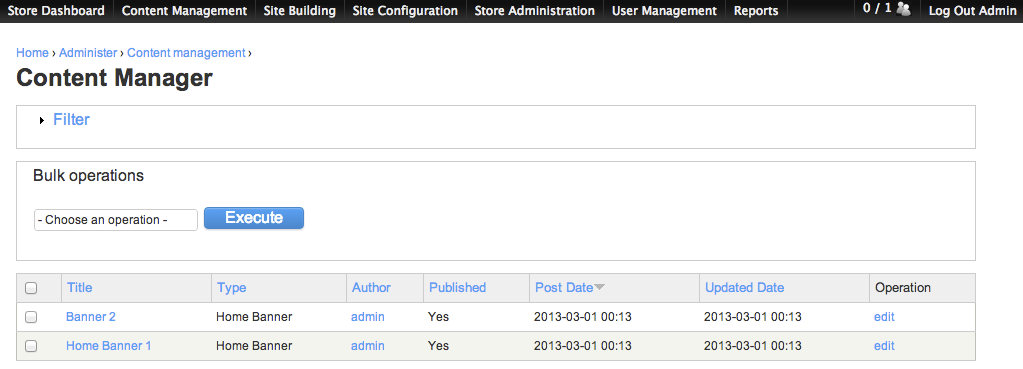This screenshot has height=369, width=1023.
Task: Open User Management menu
Action: coord(664,11)
